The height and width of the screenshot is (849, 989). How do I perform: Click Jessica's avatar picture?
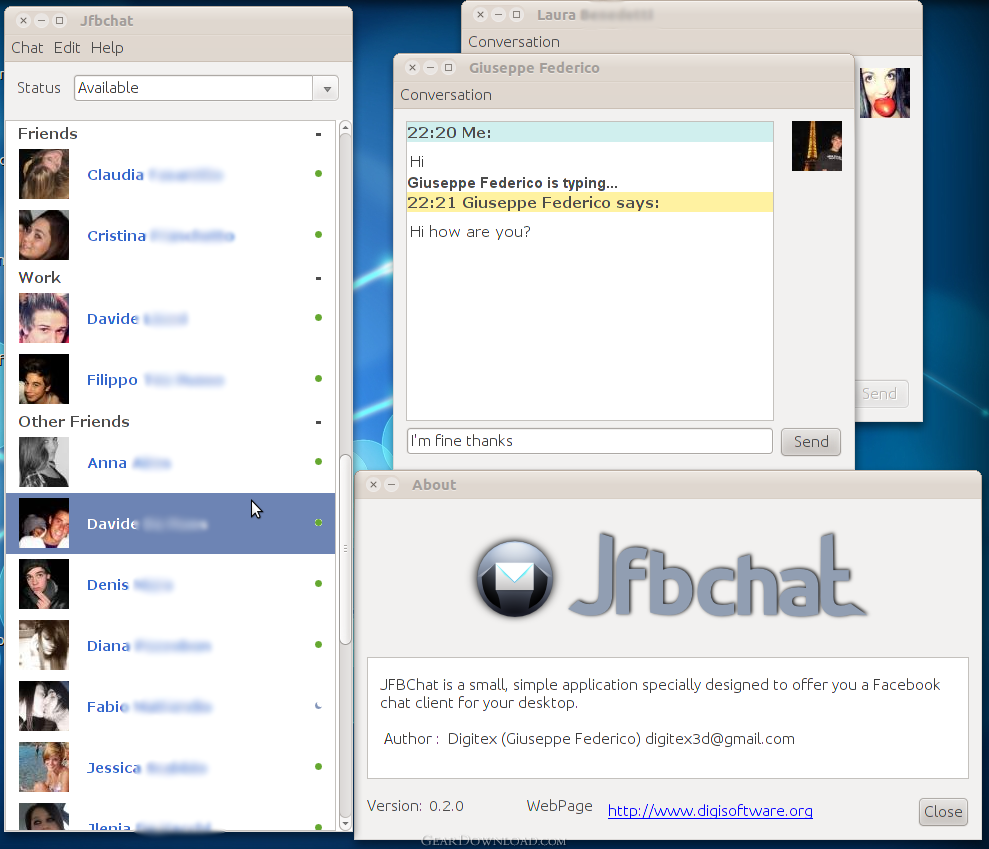pos(44,767)
